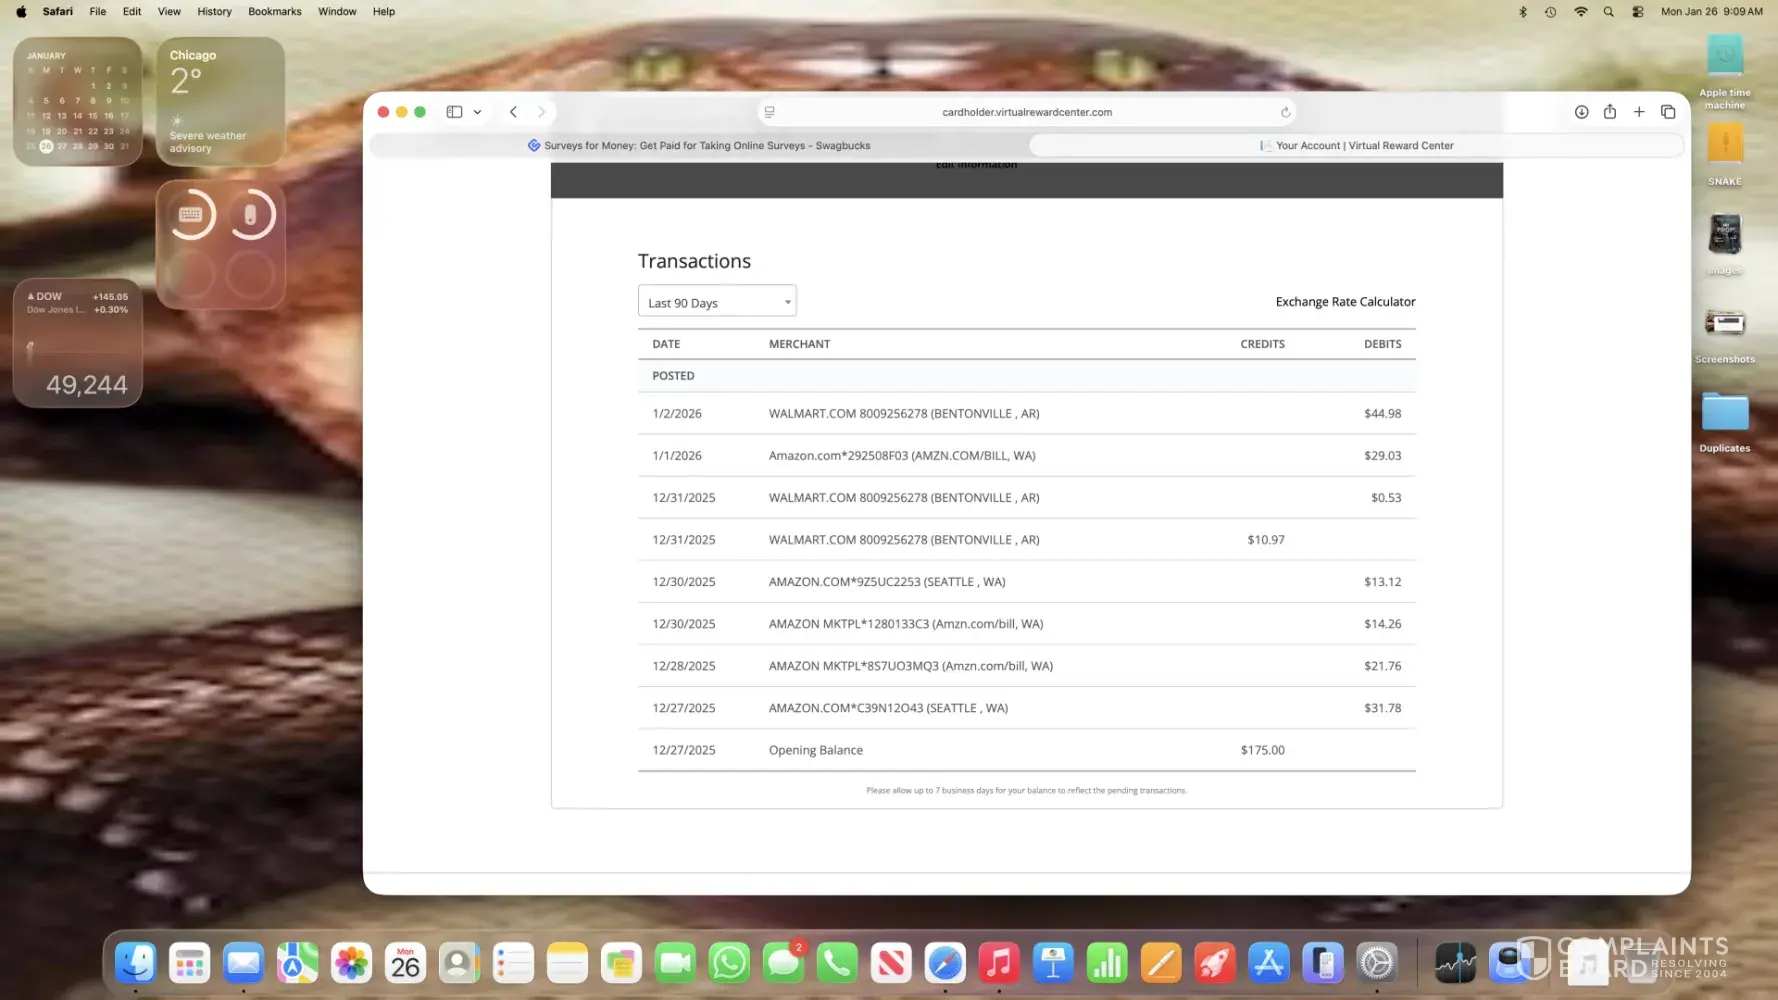Viewport: 1778px width, 1000px height.
Task: Open the Time Machine menu bar icon
Action: pyautogui.click(x=1551, y=12)
